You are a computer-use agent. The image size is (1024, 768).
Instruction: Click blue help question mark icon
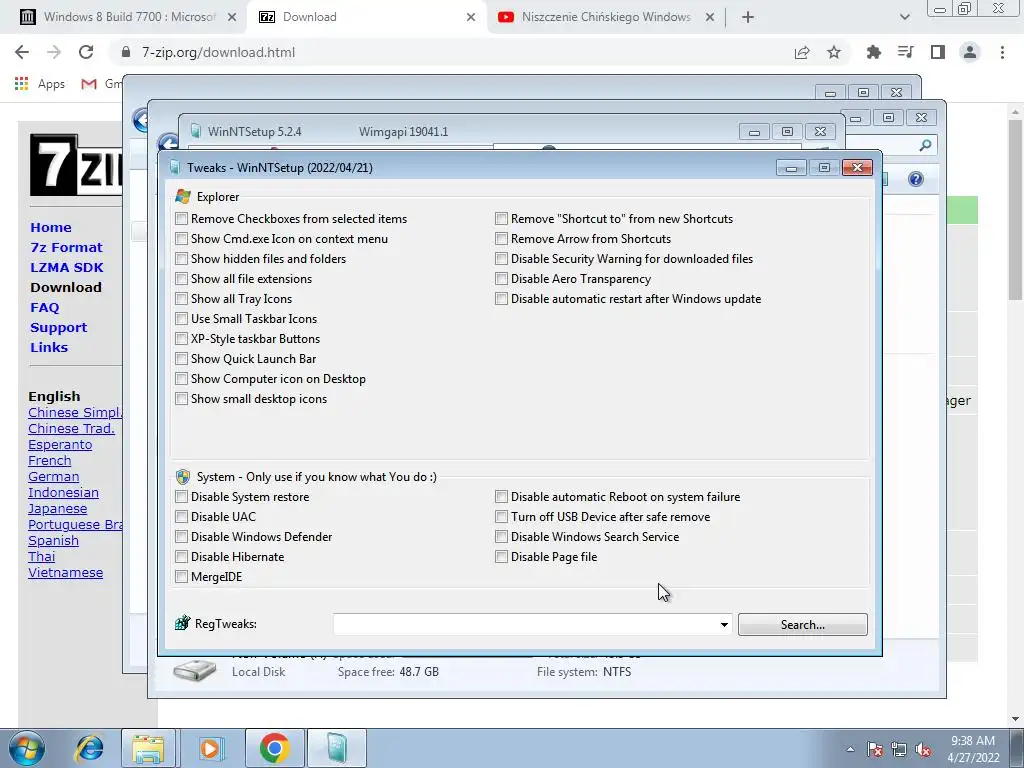[x=916, y=179]
